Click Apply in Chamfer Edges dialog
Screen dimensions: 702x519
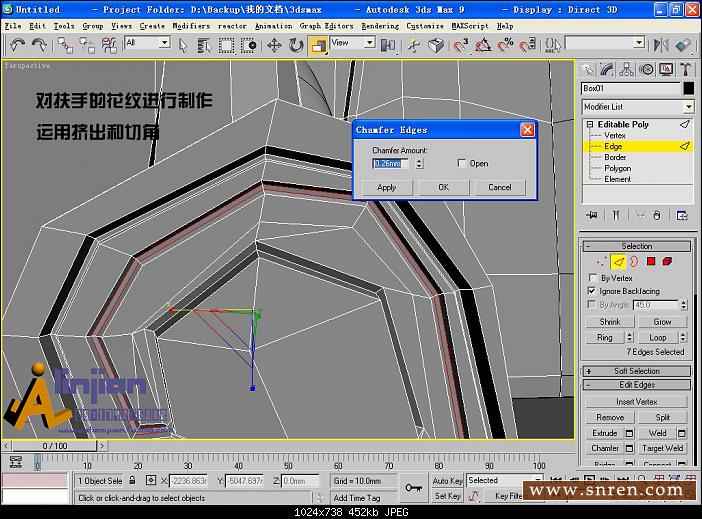pyautogui.click(x=386, y=187)
